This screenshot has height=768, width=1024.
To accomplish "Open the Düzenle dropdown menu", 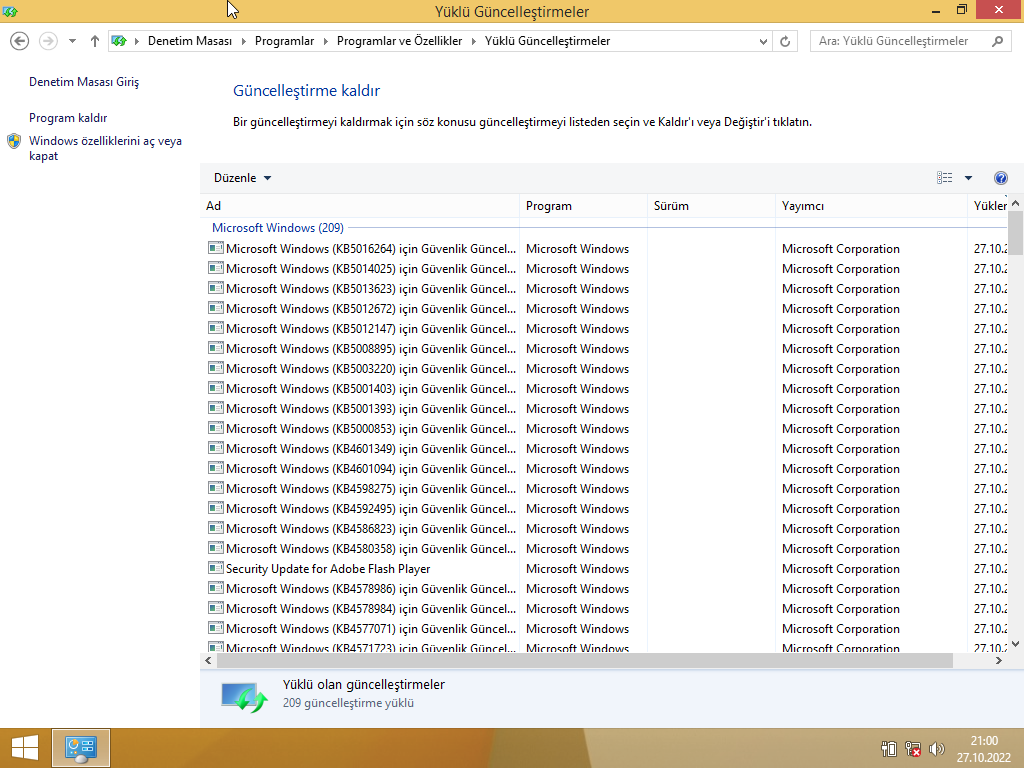I will (x=242, y=178).
